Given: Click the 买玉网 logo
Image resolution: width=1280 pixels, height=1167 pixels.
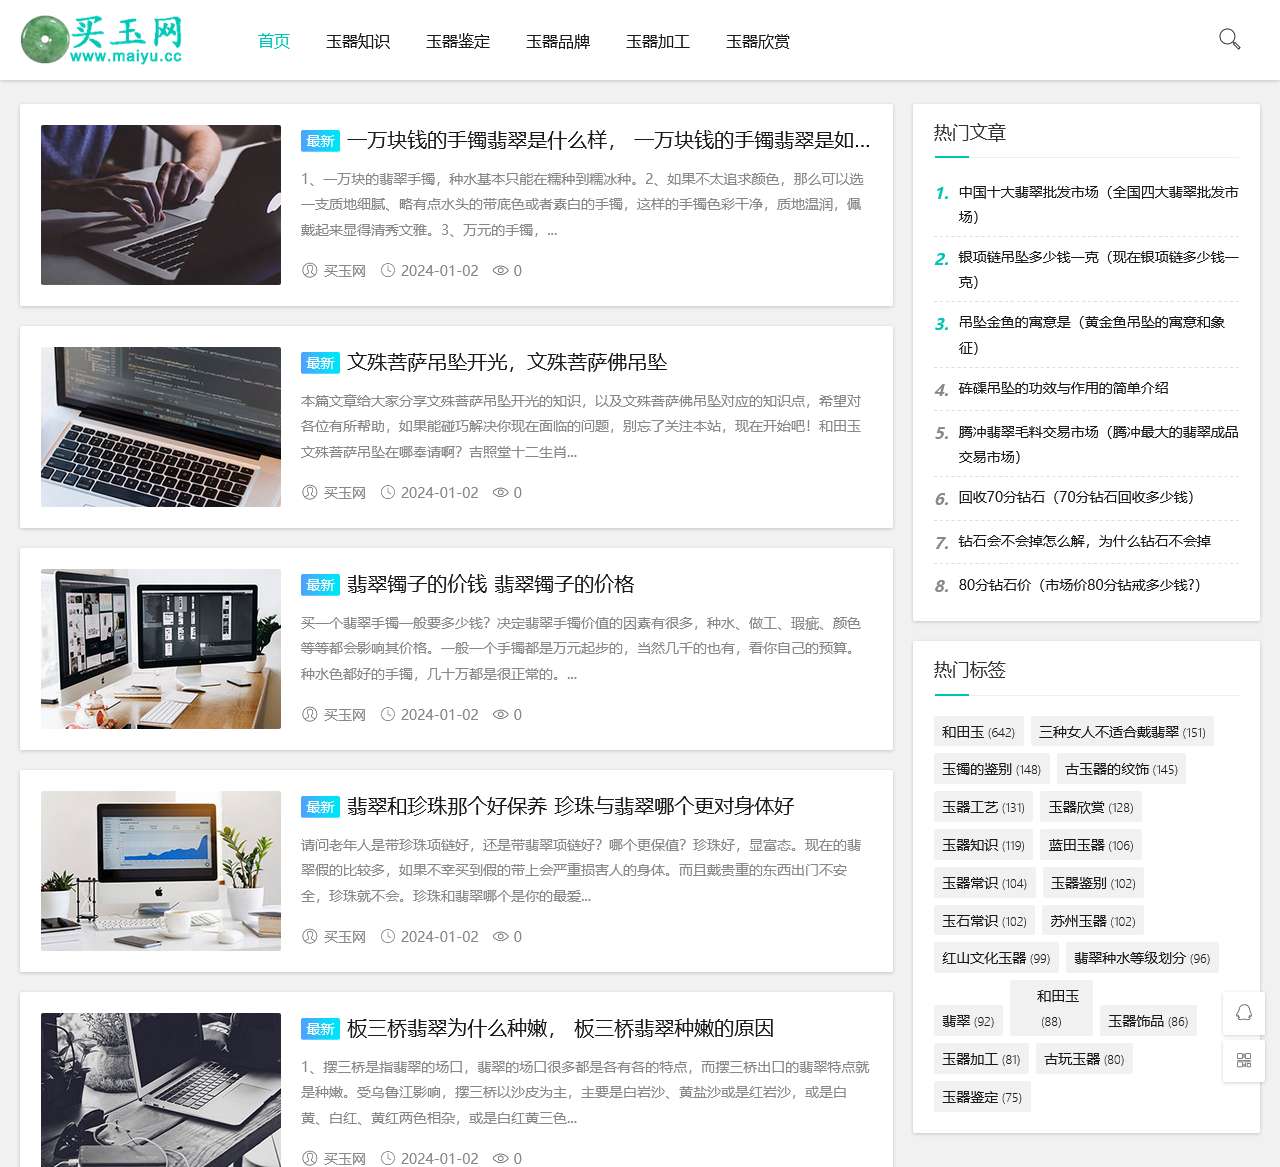Looking at the screenshot, I should tap(104, 40).
